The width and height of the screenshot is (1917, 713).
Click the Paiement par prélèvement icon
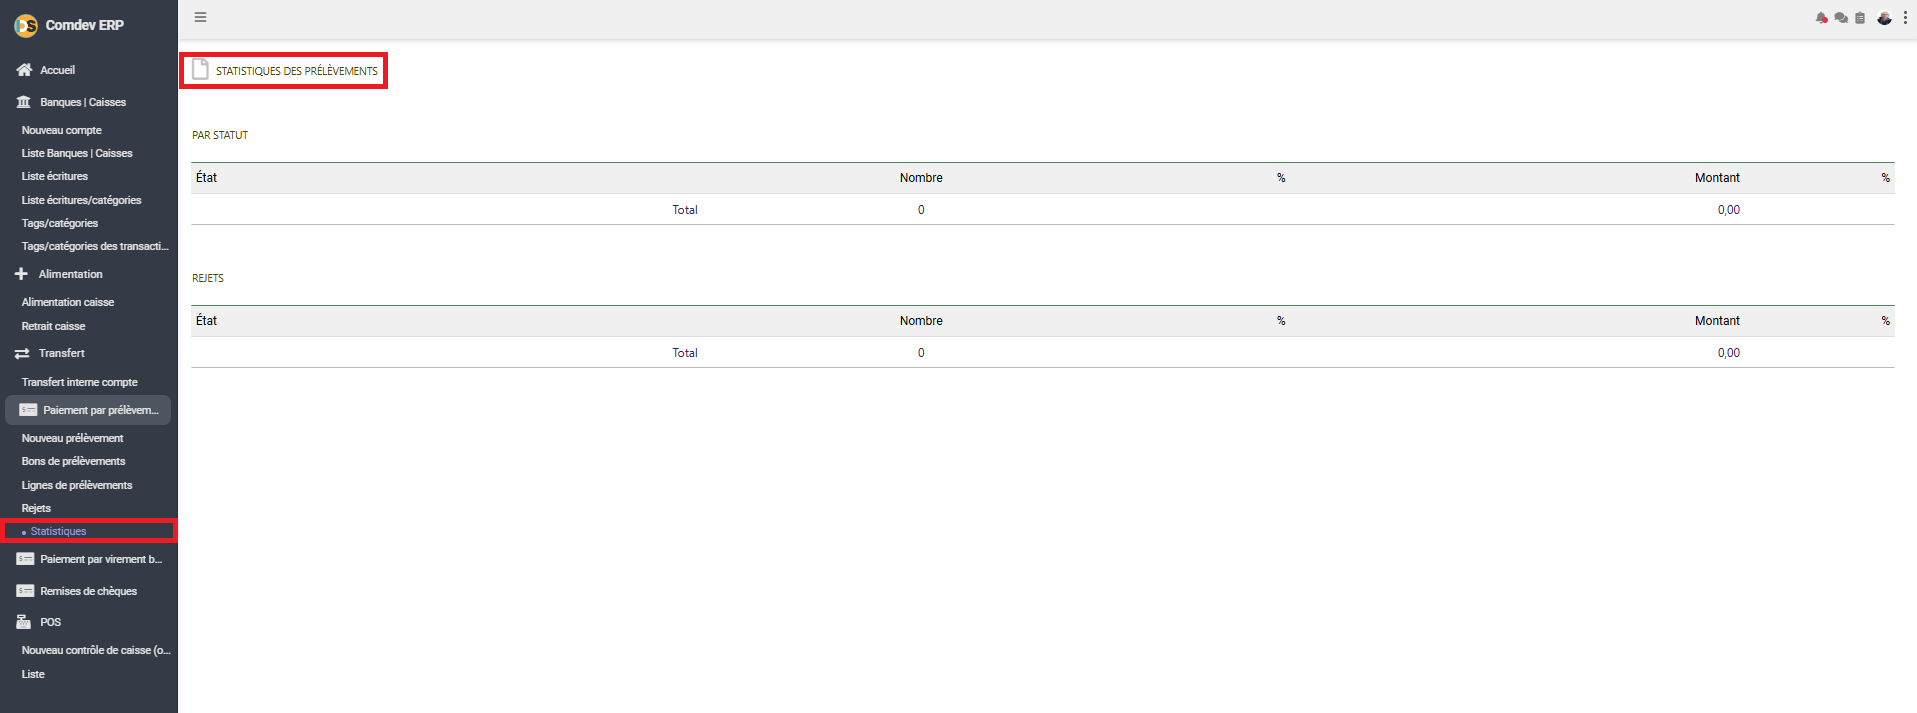[x=28, y=410]
